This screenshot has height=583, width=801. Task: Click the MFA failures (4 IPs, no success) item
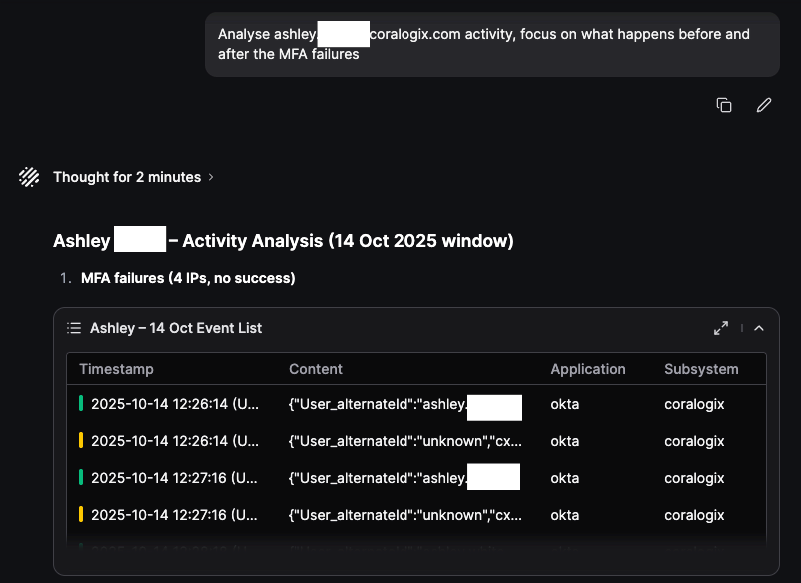tap(188, 278)
